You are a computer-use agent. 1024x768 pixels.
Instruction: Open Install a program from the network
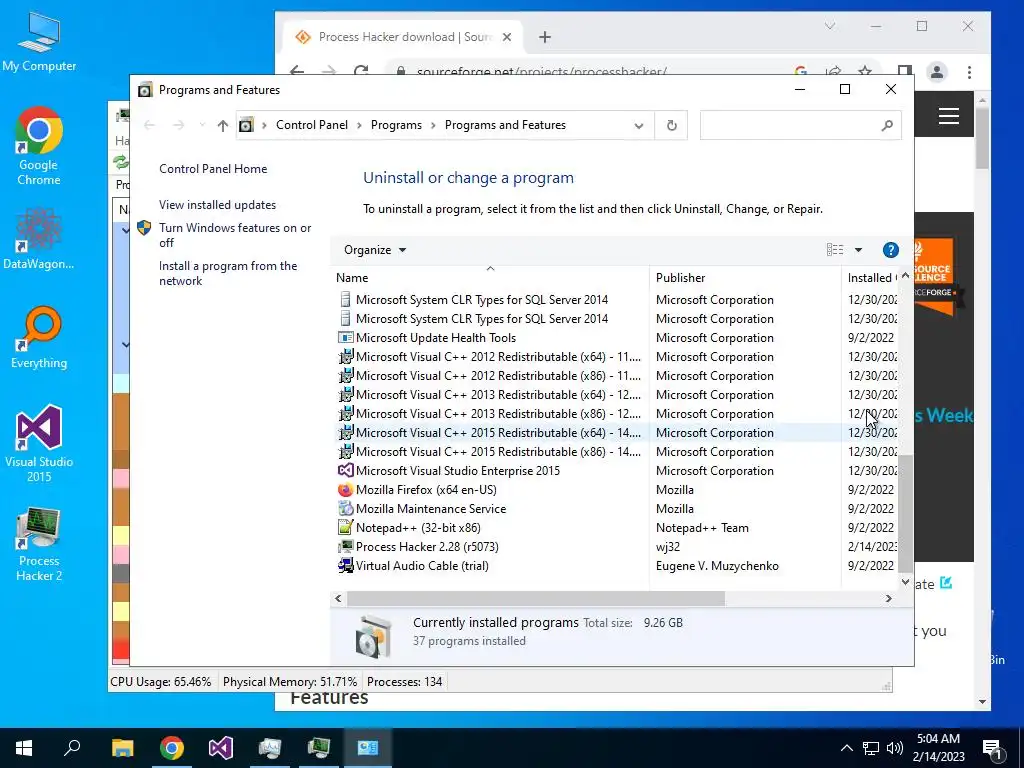click(228, 274)
